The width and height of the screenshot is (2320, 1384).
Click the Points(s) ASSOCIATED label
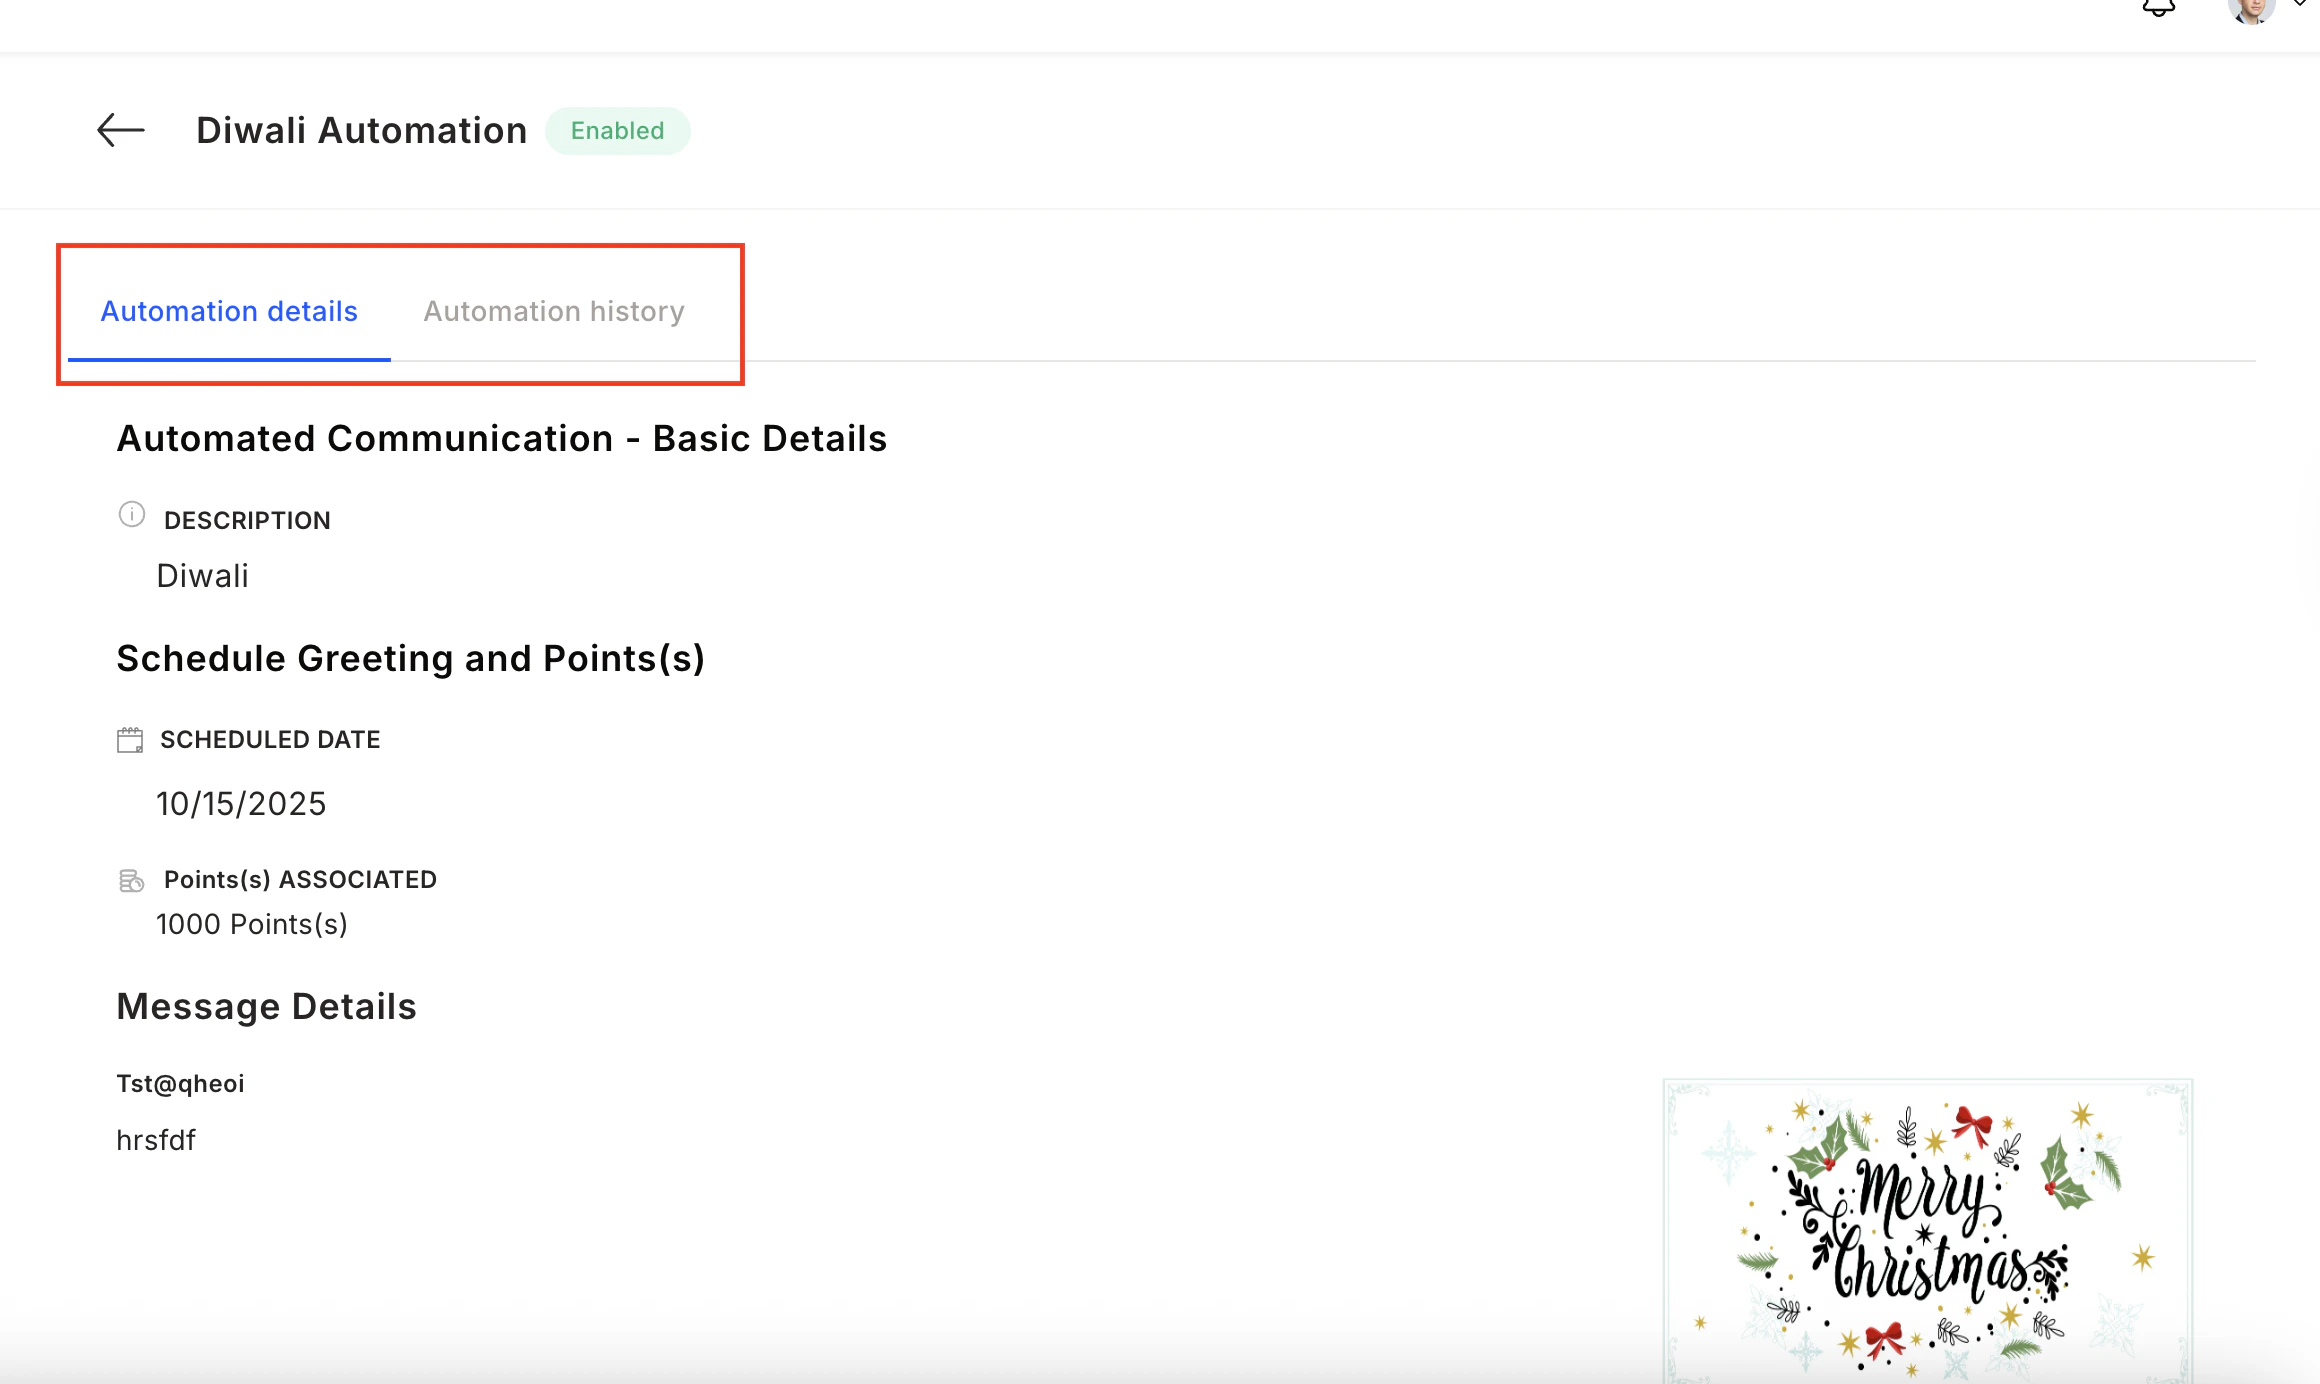coord(301,880)
